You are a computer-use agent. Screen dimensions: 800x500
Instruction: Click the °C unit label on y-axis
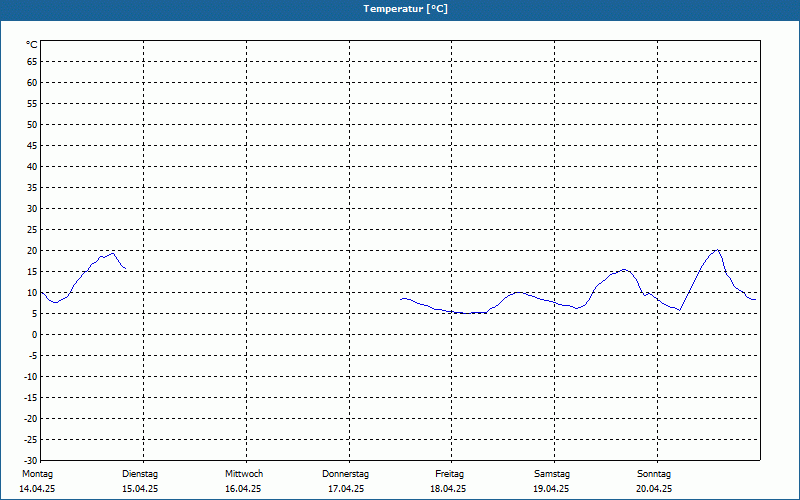coord(32,45)
